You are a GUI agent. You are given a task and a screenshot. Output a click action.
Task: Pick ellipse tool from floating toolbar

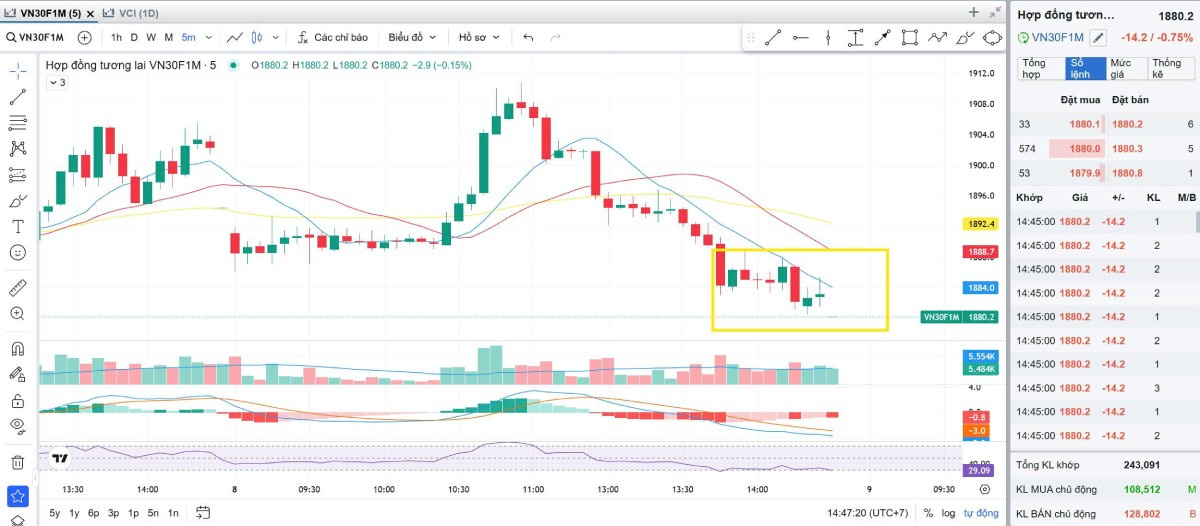(x=992, y=38)
